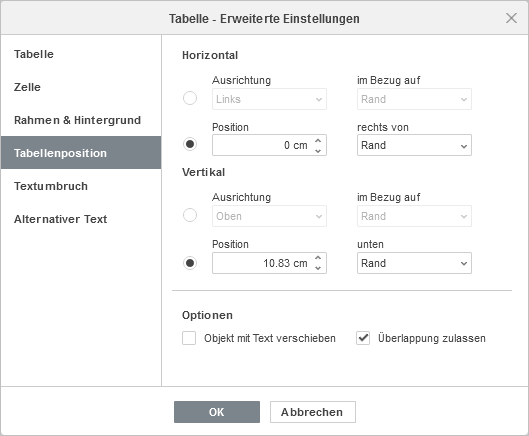Viewport: 529px width, 436px height.
Task: Decrease the horizontal position value
Action: (318, 151)
